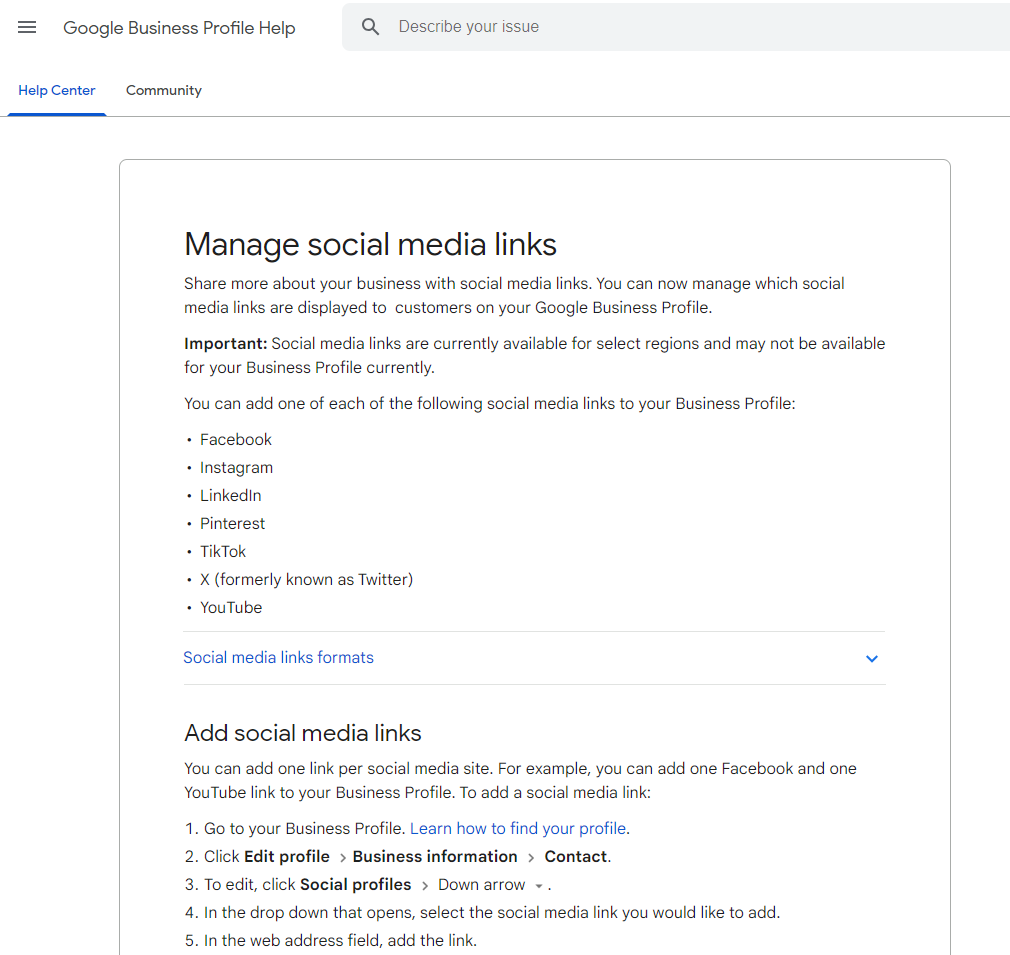Image resolution: width=1010 pixels, height=955 pixels.
Task: Click the Instagram list item
Action: [236, 467]
